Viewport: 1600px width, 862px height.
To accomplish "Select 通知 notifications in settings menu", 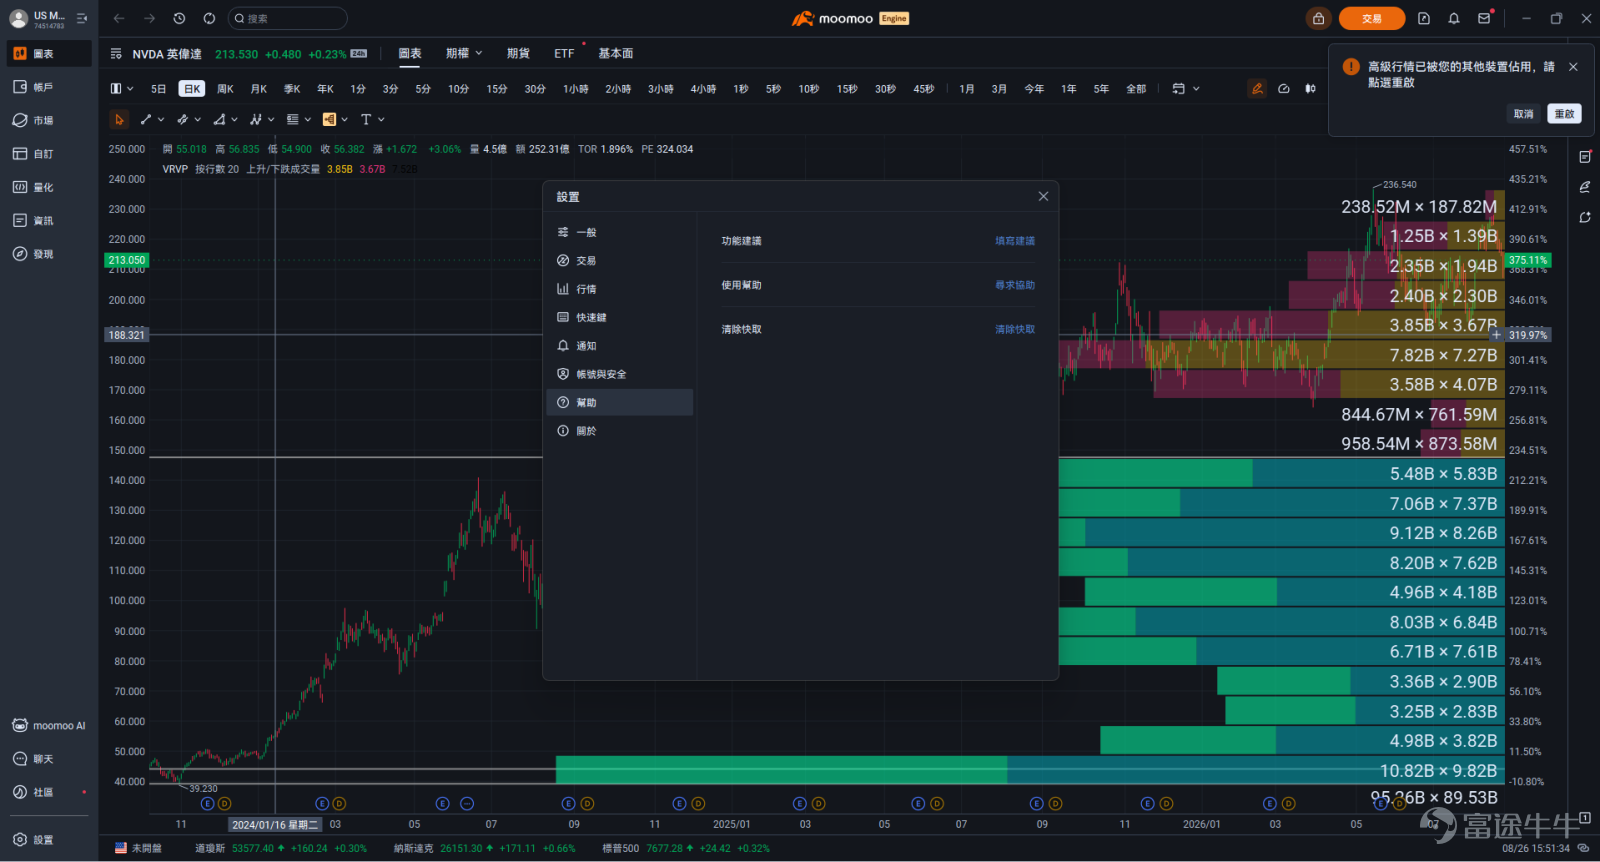I will point(619,346).
